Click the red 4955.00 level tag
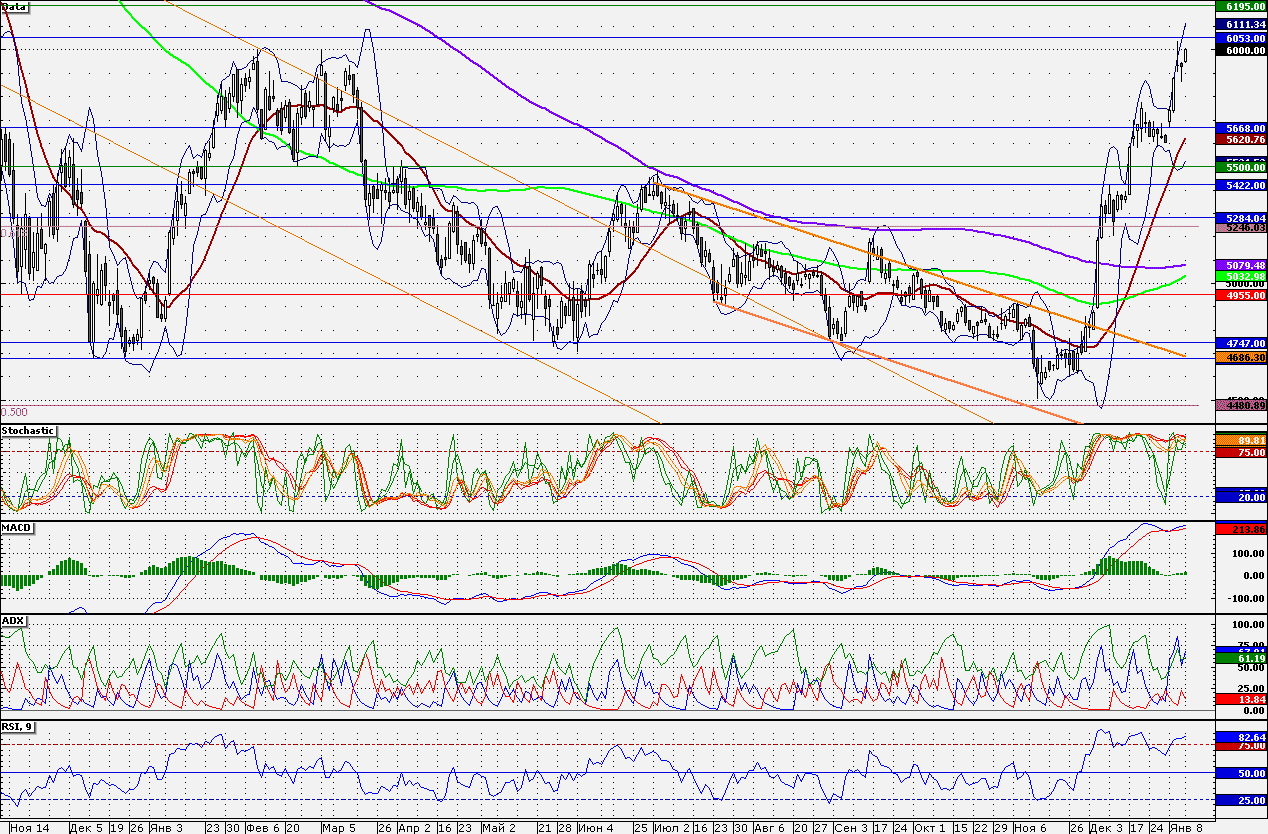This screenshot has width=1268, height=834. pos(1240,296)
